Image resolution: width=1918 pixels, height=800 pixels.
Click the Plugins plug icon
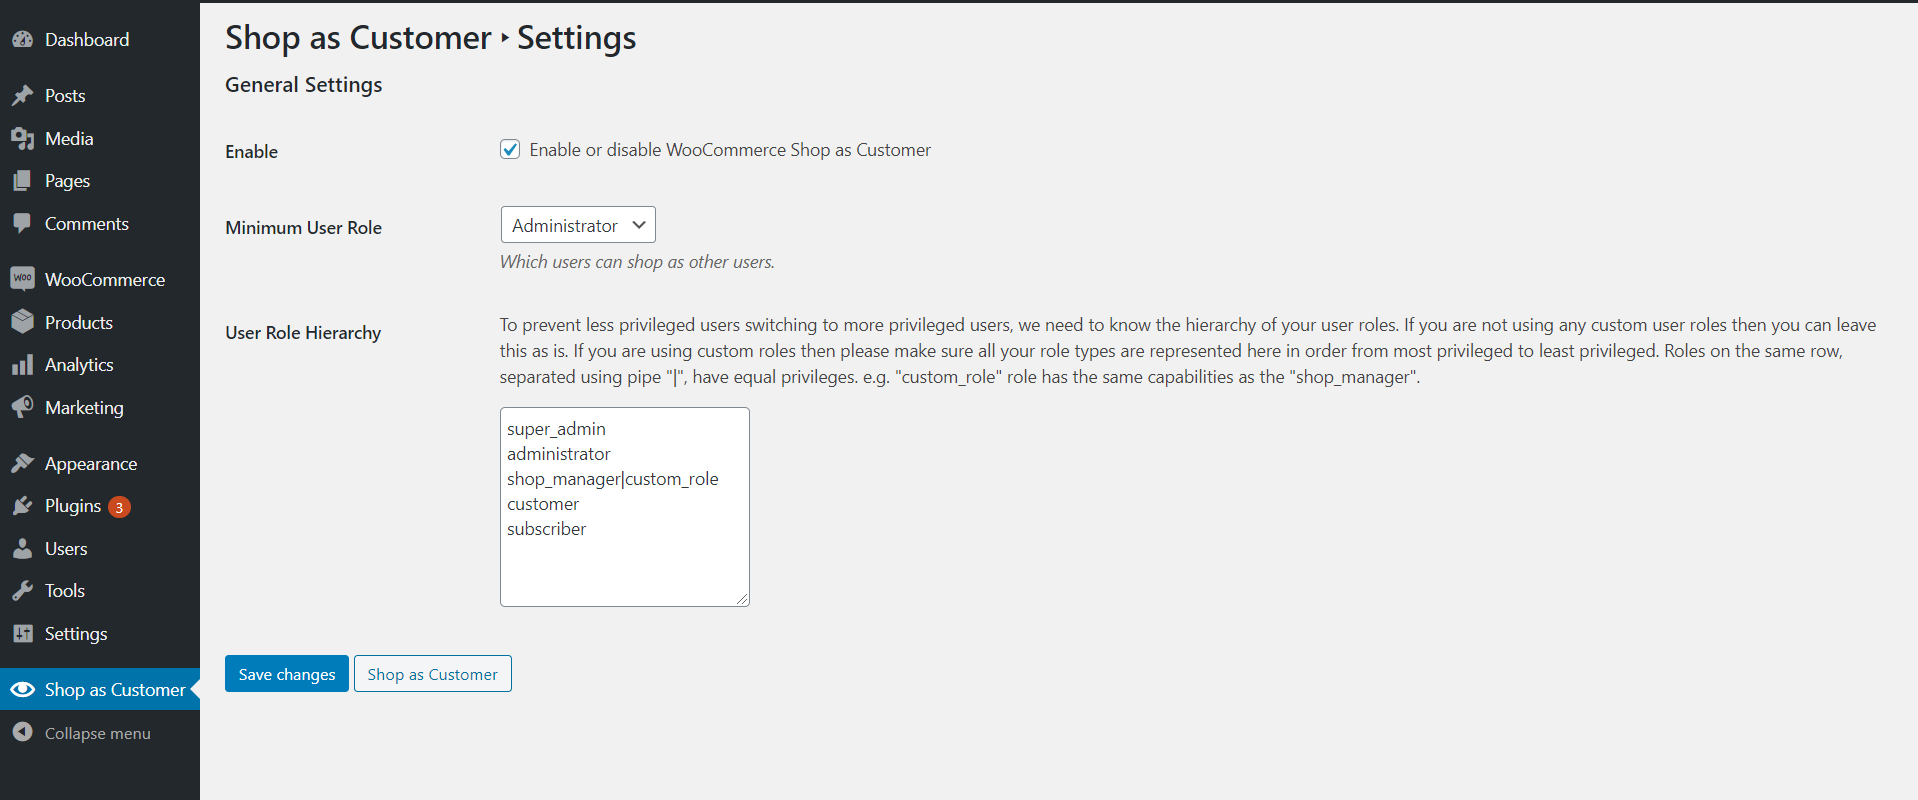(22, 506)
